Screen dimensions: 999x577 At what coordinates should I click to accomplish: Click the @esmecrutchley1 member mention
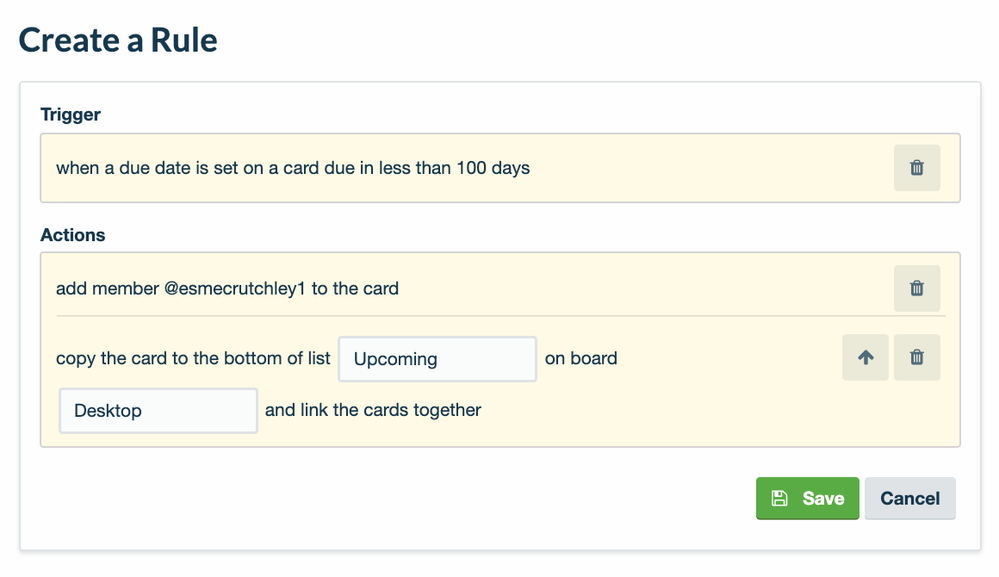coord(234,289)
